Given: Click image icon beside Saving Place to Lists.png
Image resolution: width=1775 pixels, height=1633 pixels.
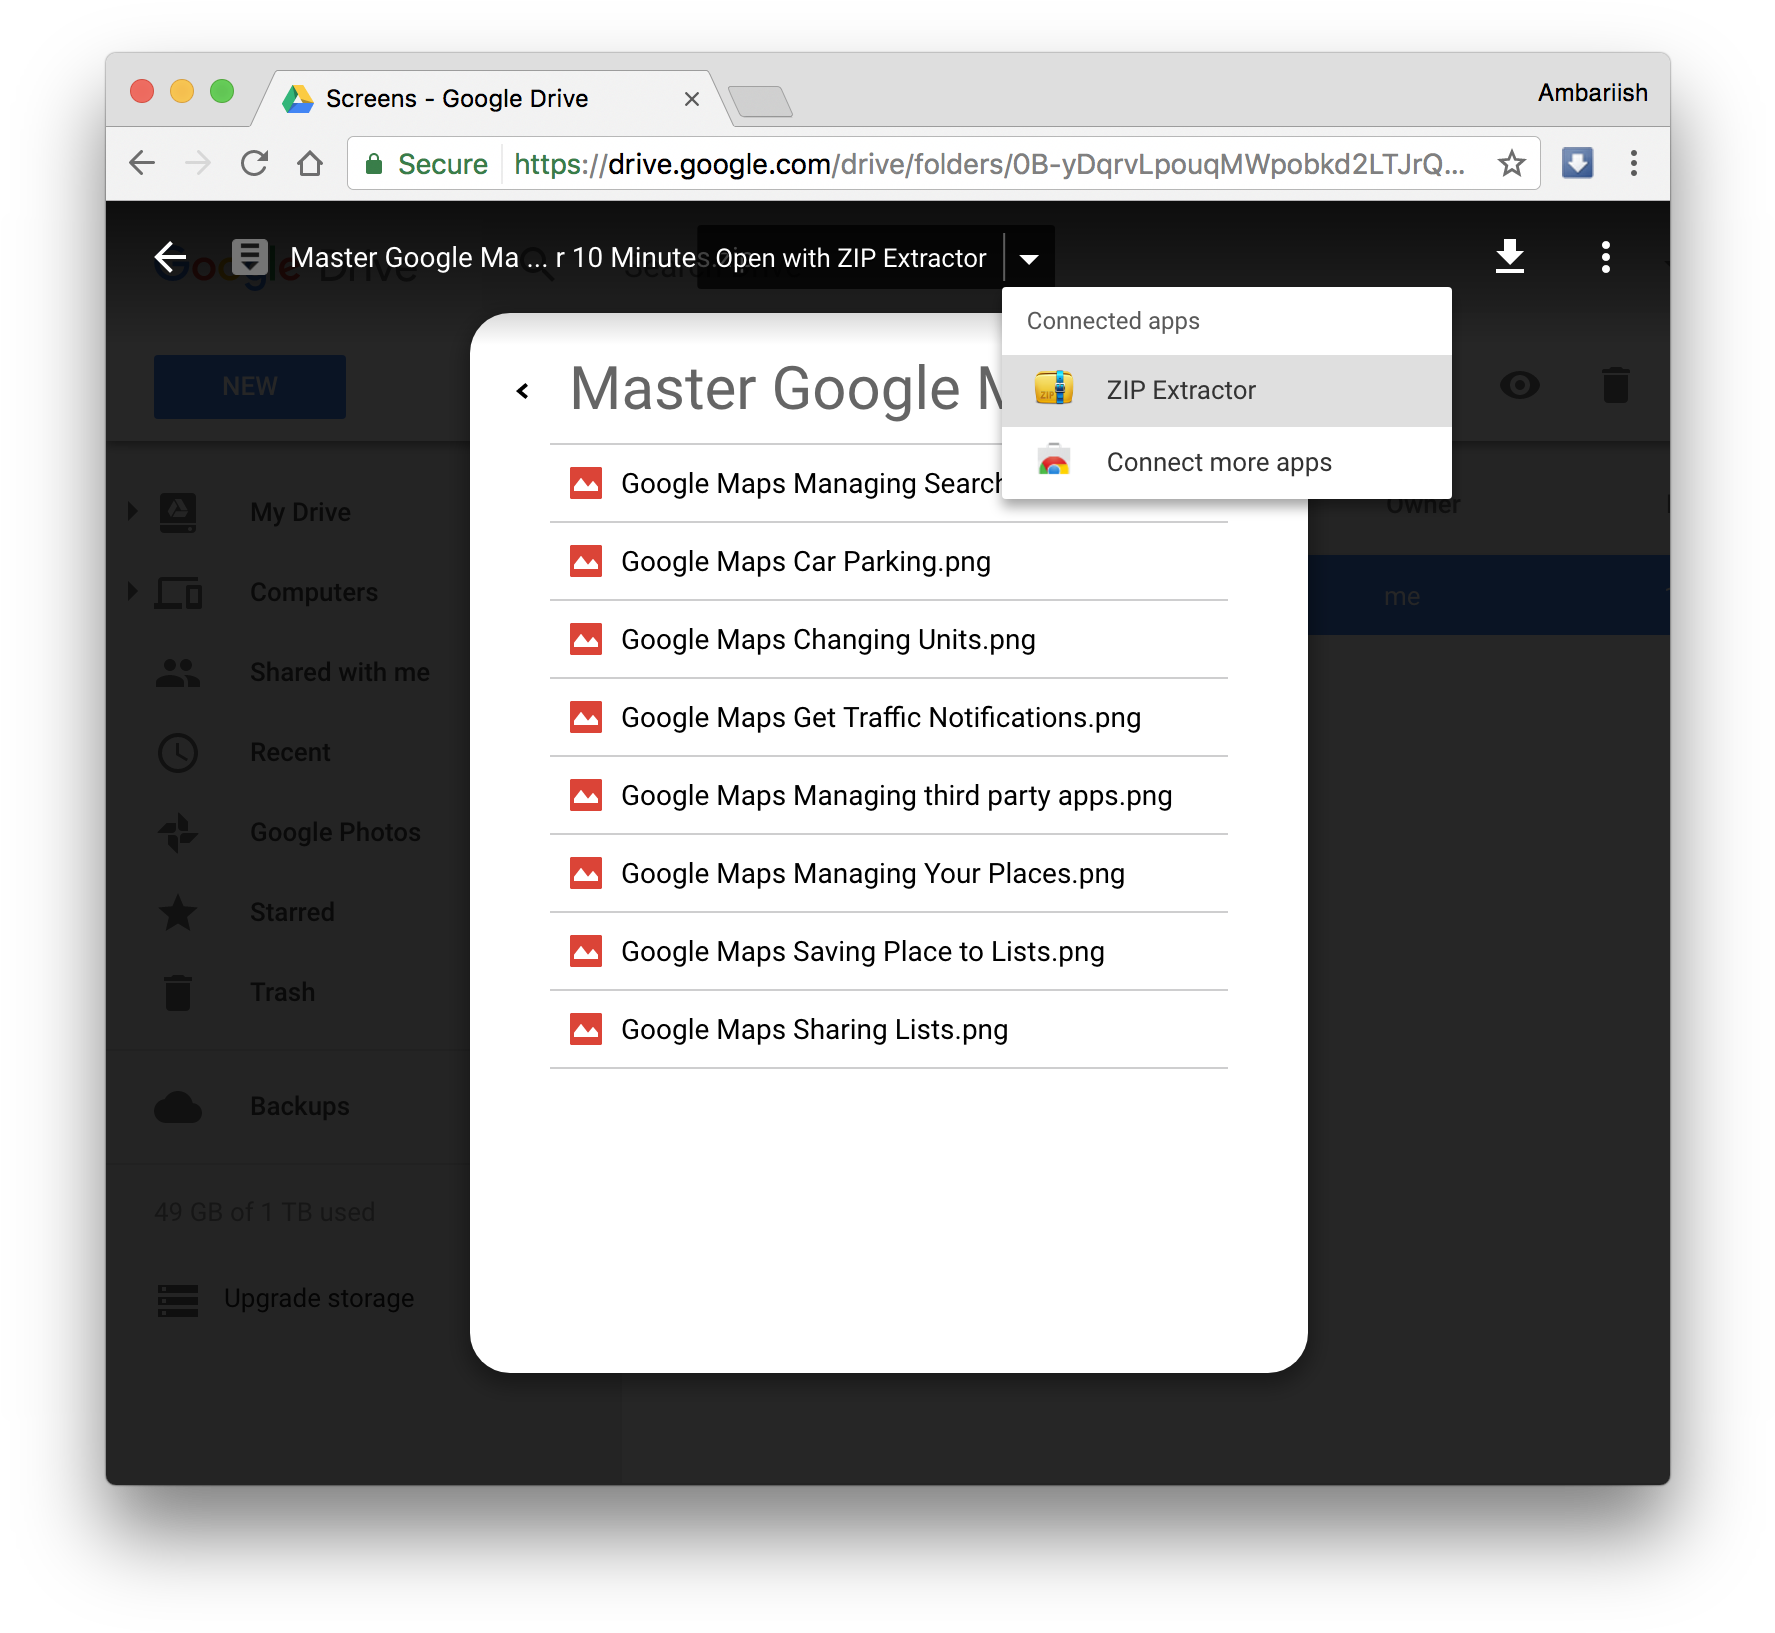Looking at the screenshot, I should (x=586, y=951).
